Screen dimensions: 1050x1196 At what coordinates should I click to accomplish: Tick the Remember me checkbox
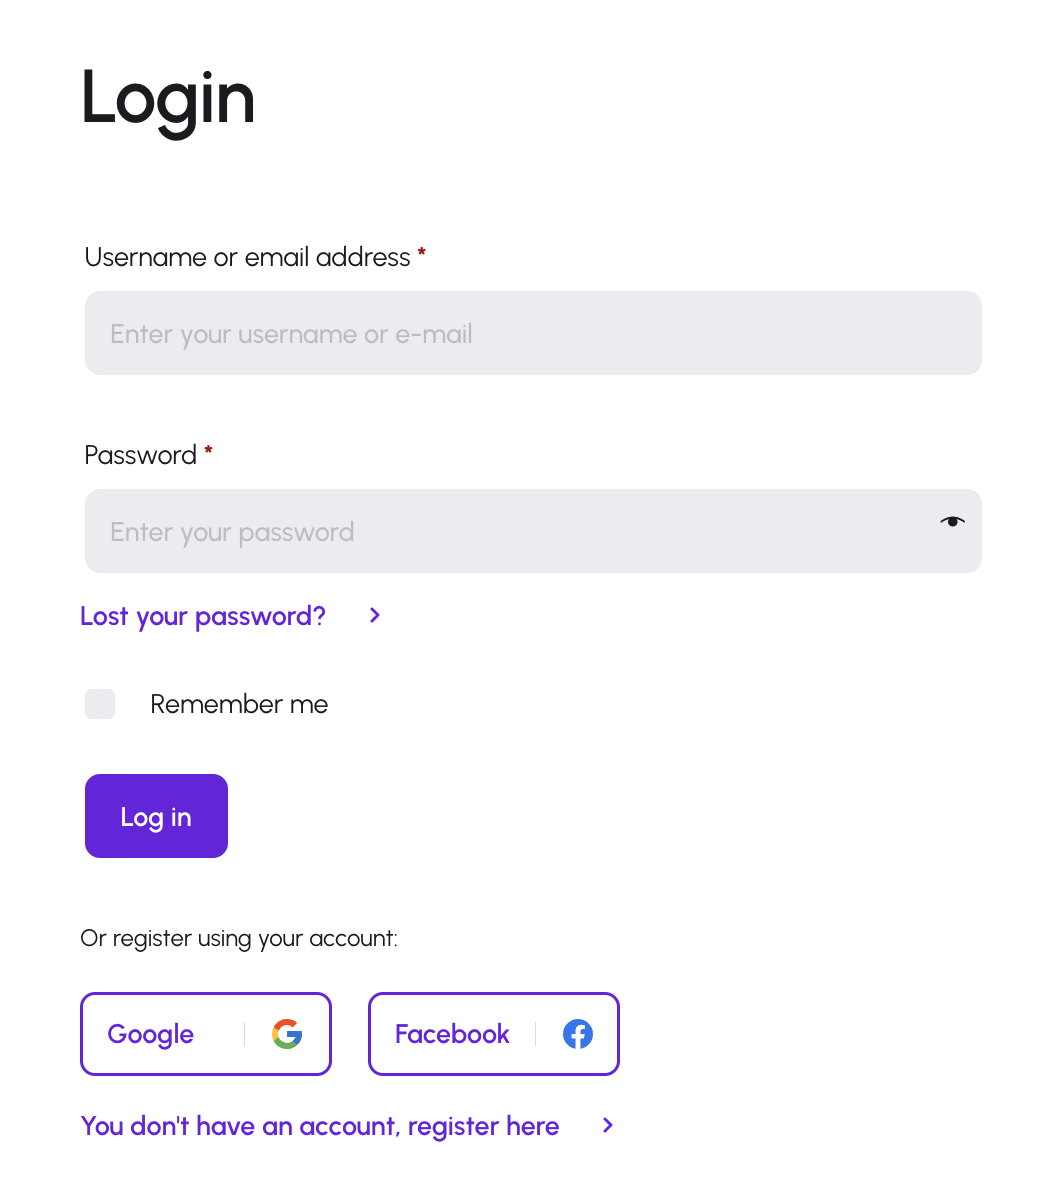click(100, 704)
